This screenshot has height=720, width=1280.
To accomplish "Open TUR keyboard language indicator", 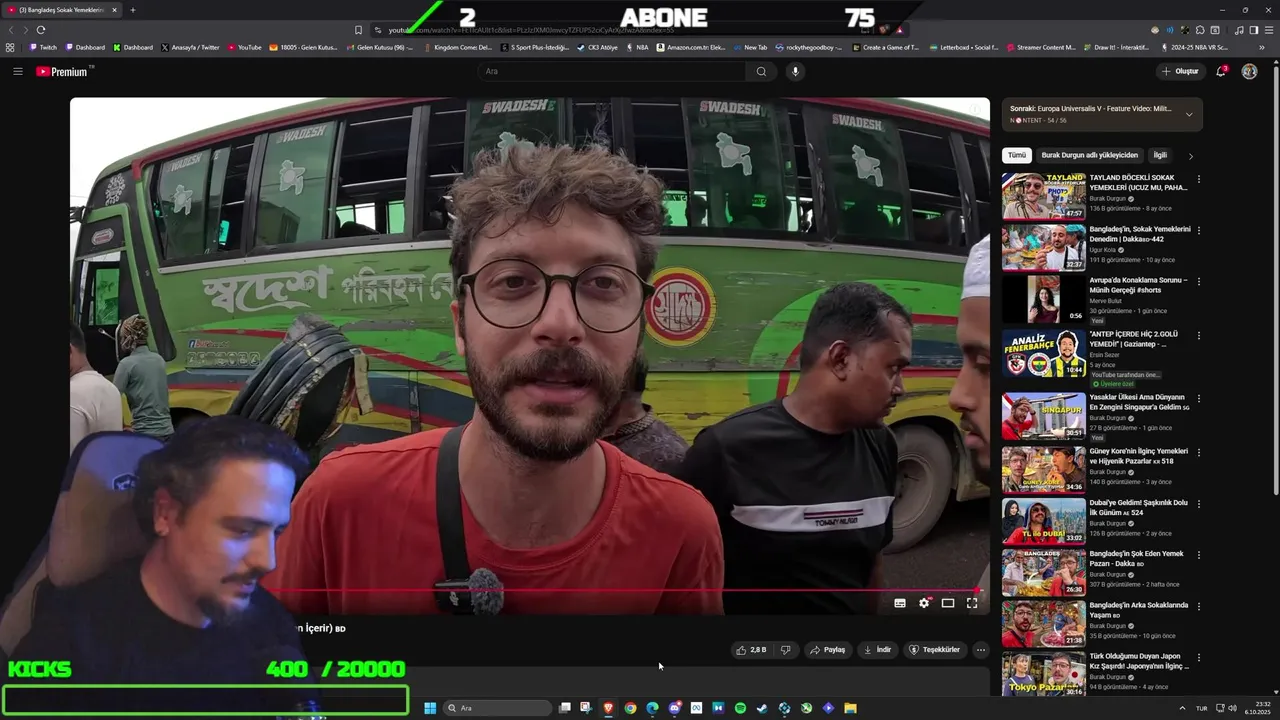I will (1202, 708).
